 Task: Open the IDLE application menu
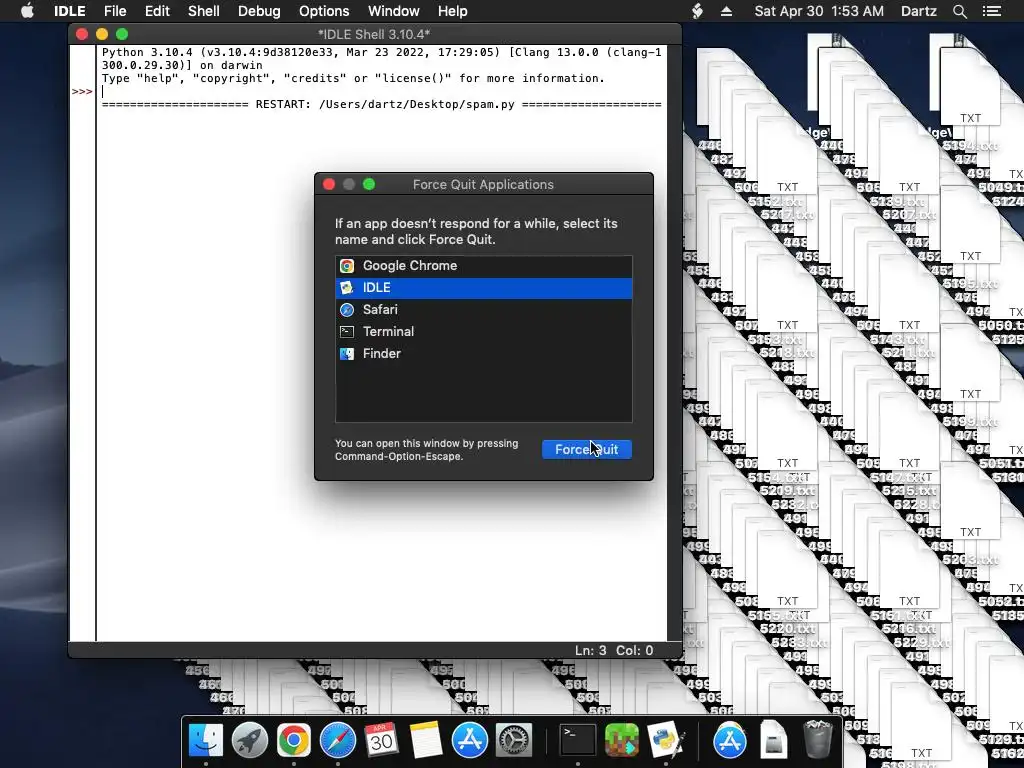pyautogui.click(x=69, y=11)
